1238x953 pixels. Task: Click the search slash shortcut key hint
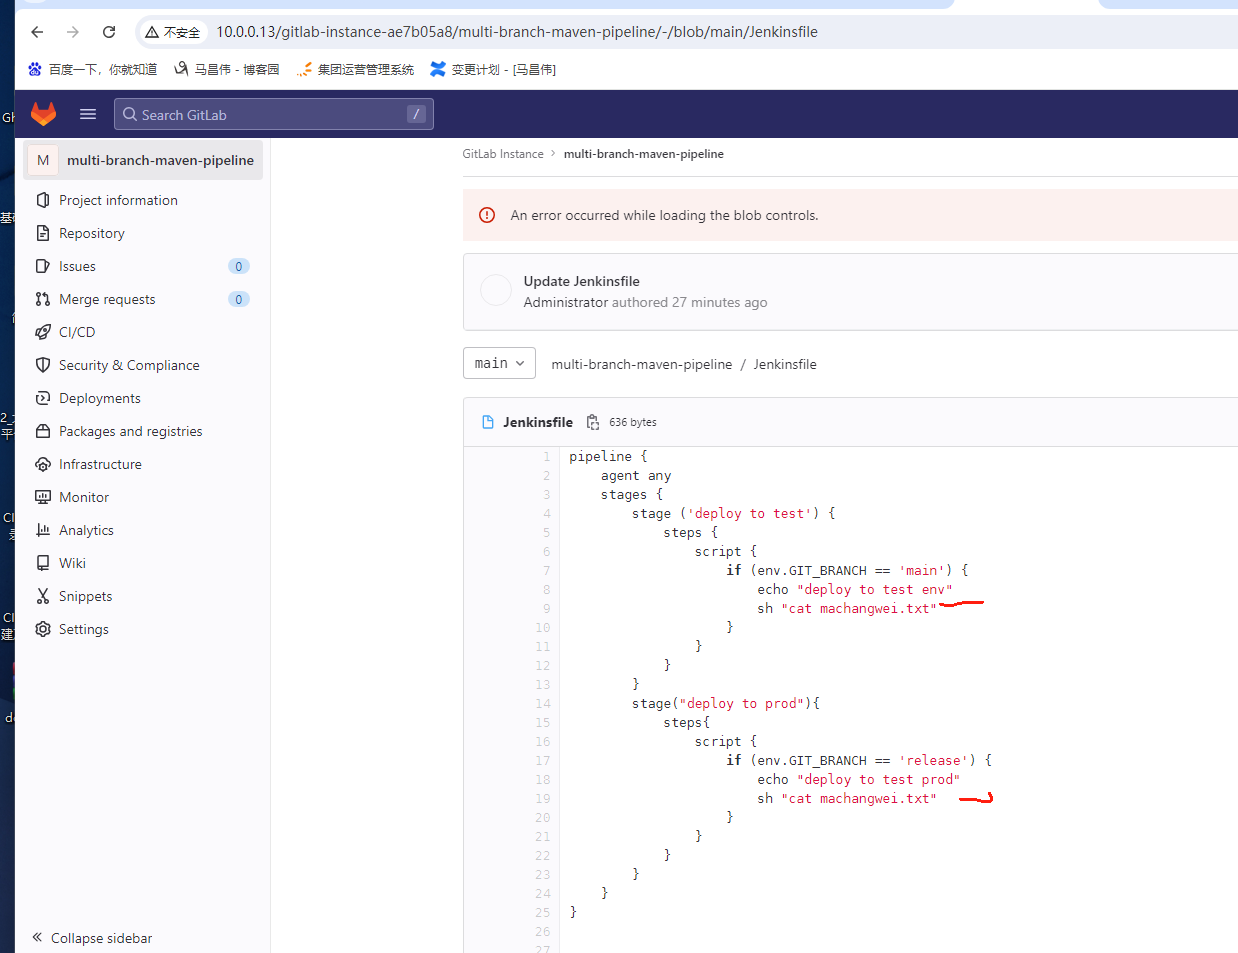[416, 114]
